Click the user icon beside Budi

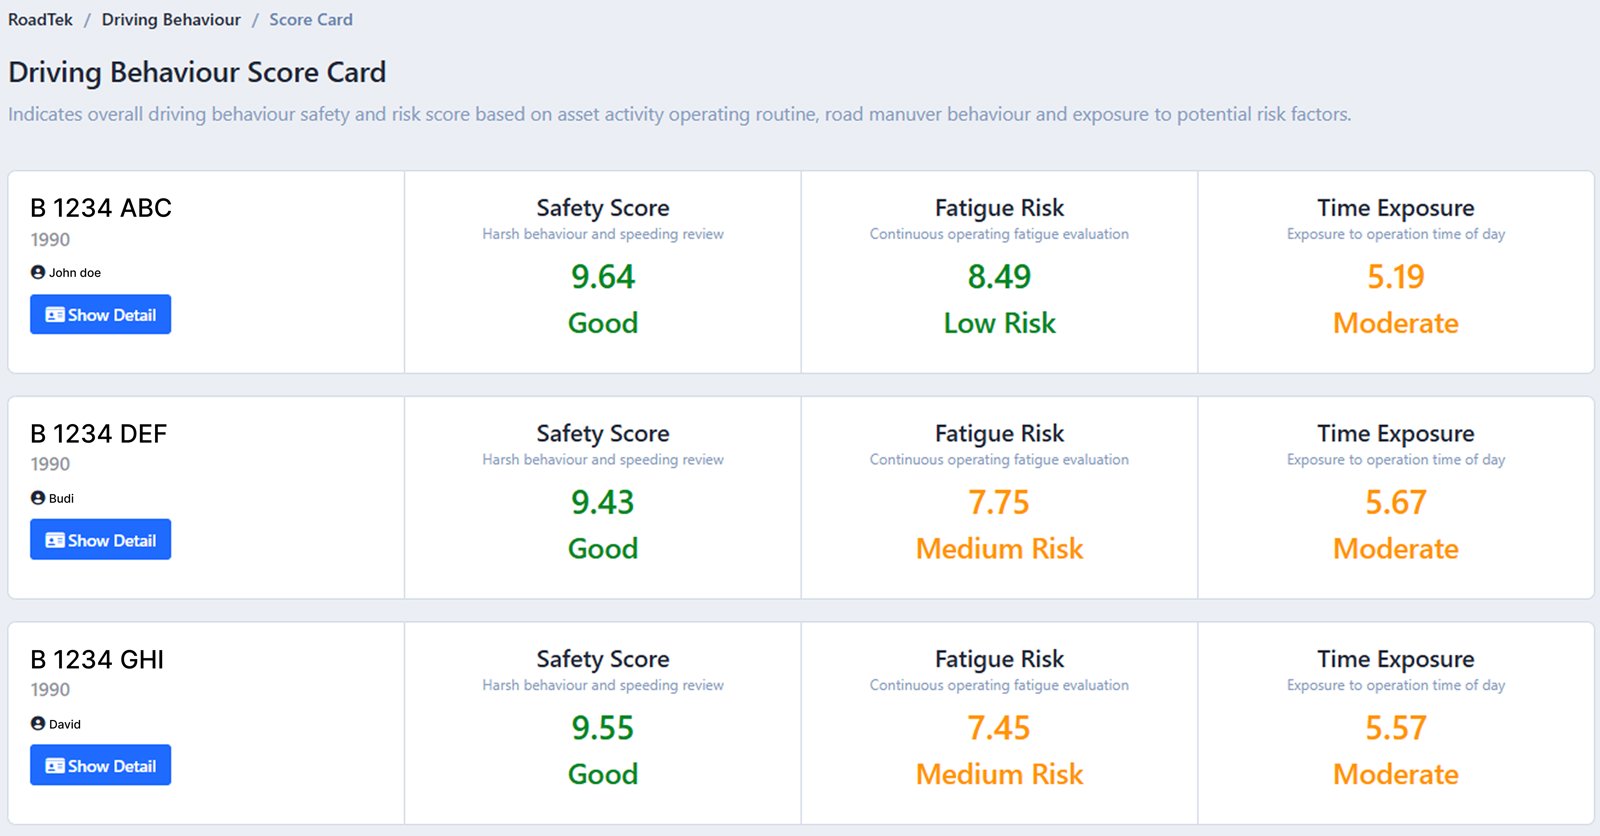(38, 498)
